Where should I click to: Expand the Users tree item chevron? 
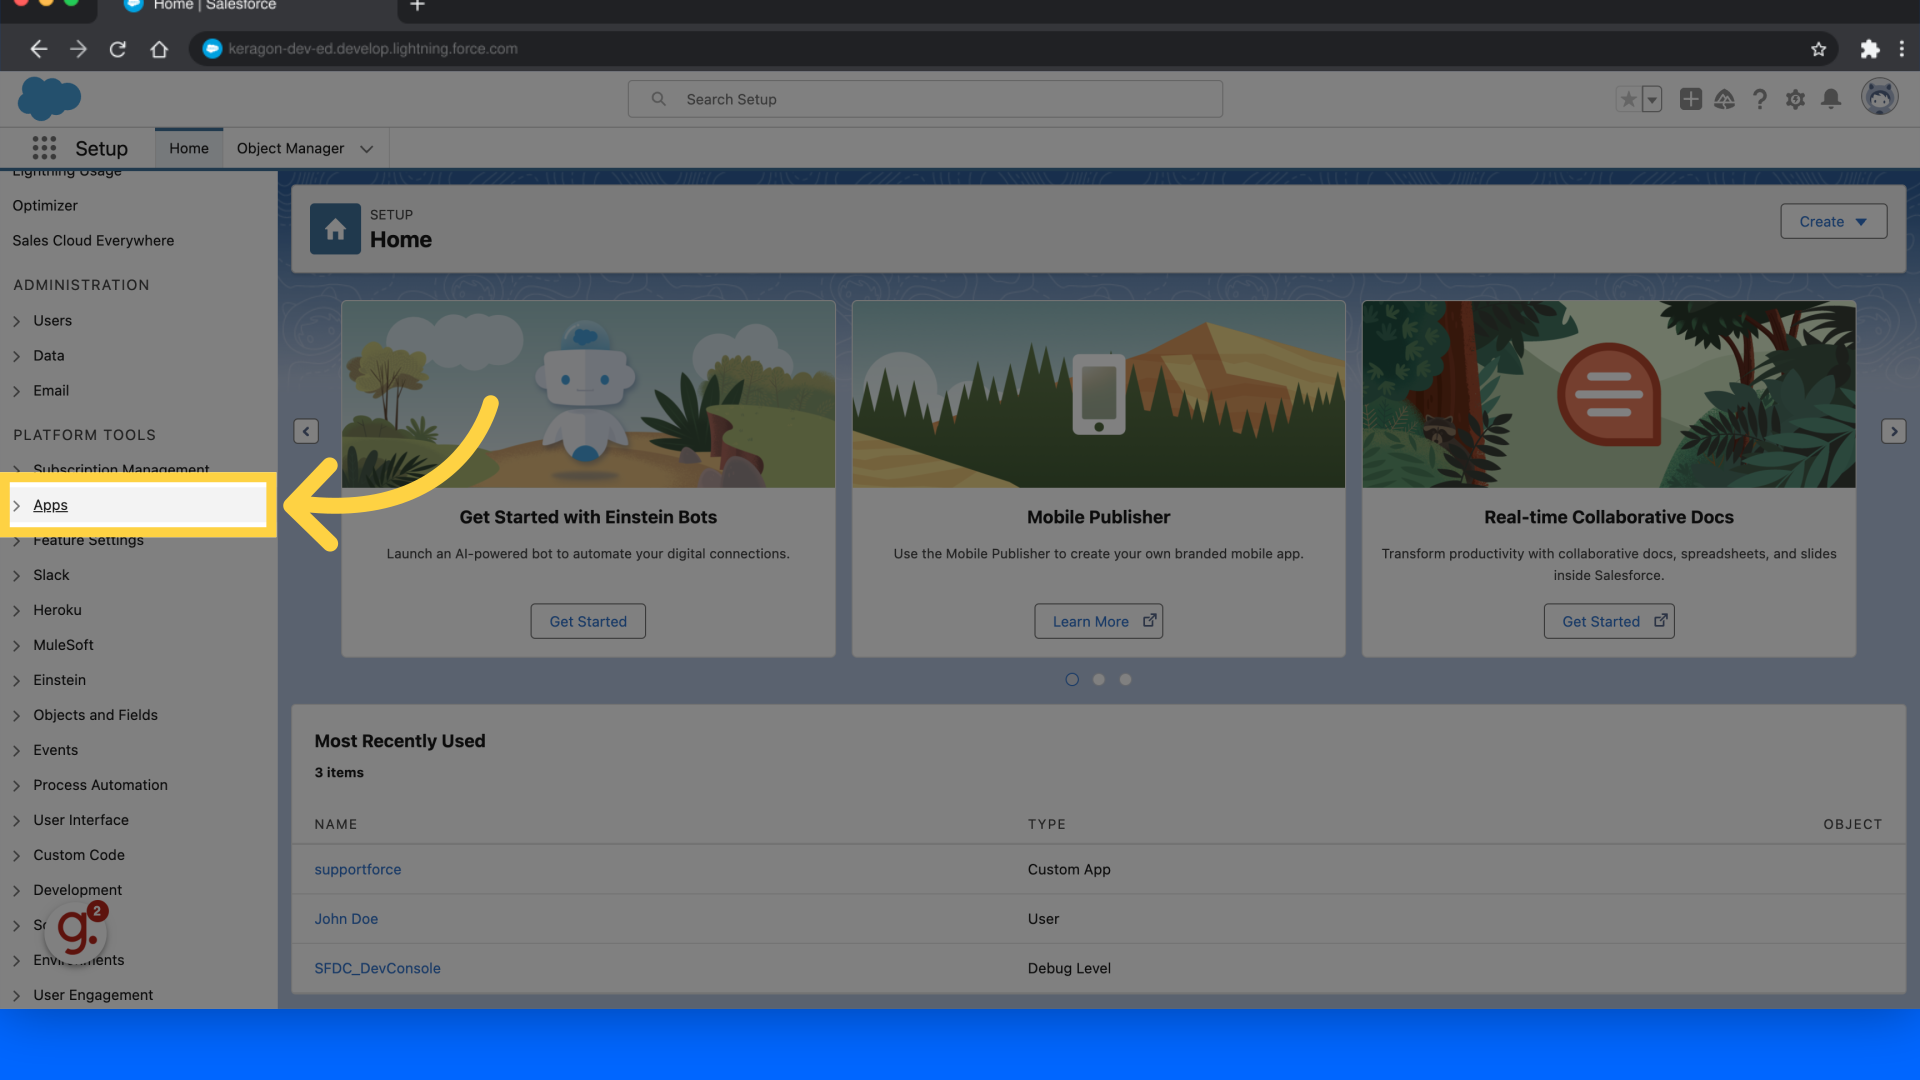[17, 321]
